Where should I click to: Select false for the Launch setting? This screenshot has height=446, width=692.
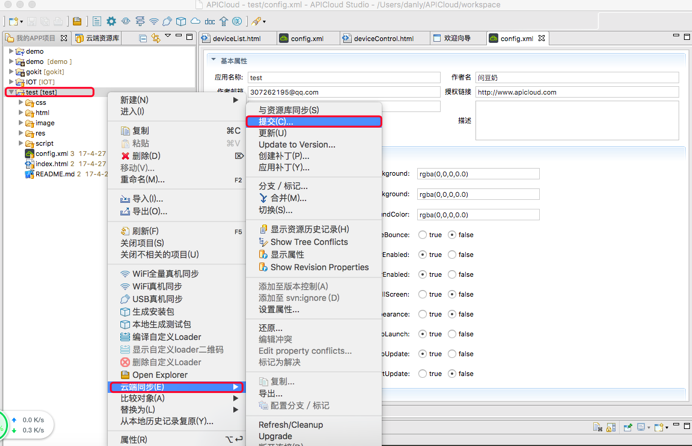(453, 334)
